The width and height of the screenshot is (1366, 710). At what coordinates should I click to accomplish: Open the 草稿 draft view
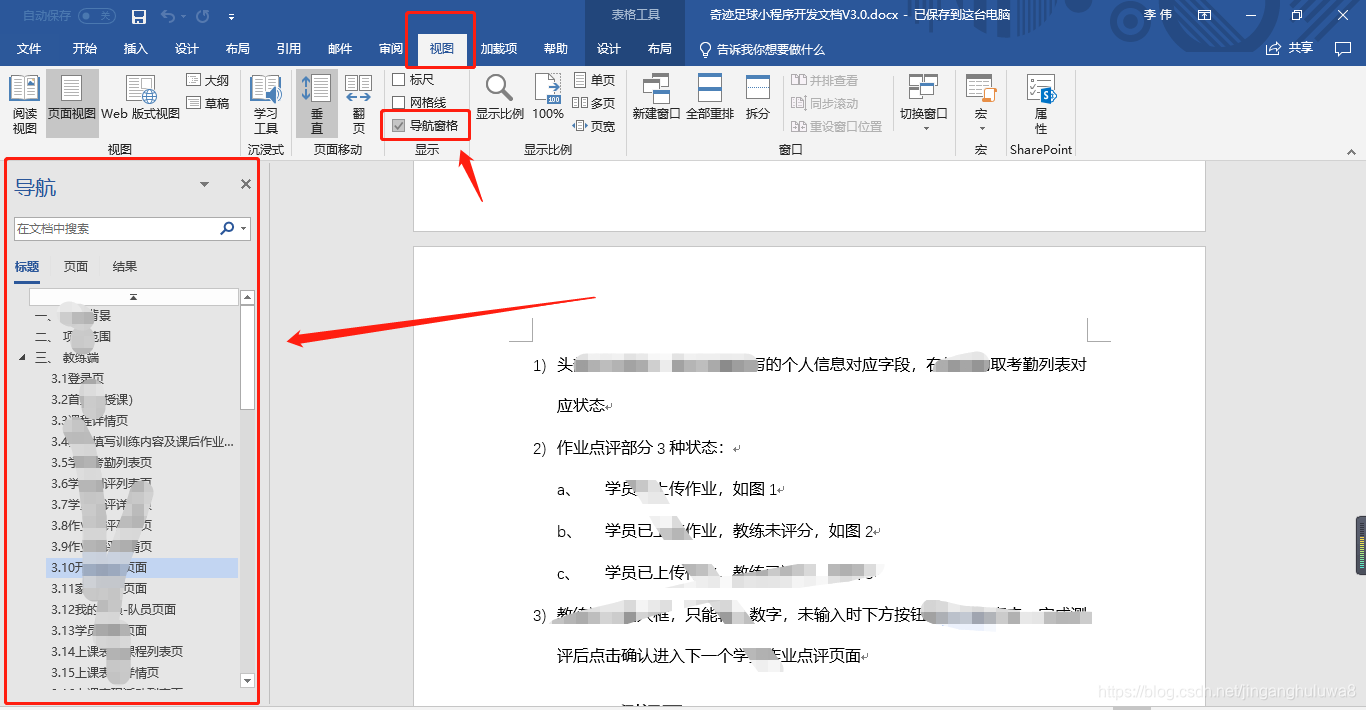pyautogui.click(x=208, y=103)
